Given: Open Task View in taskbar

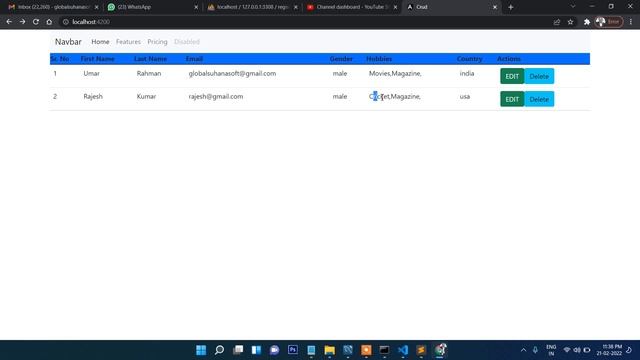Looking at the screenshot, I should 238,350.
